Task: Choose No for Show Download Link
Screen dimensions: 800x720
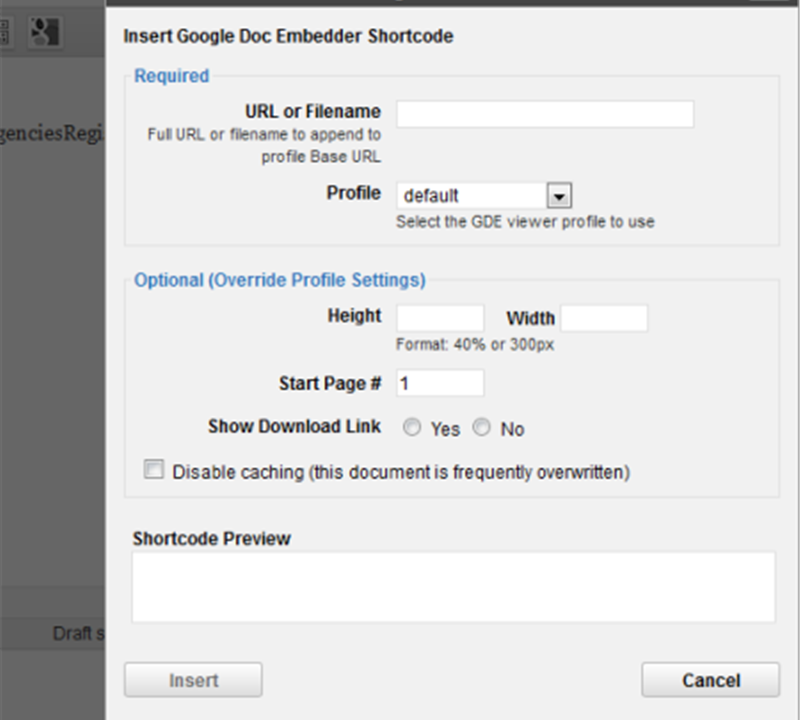Action: pyautogui.click(x=482, y=428)
